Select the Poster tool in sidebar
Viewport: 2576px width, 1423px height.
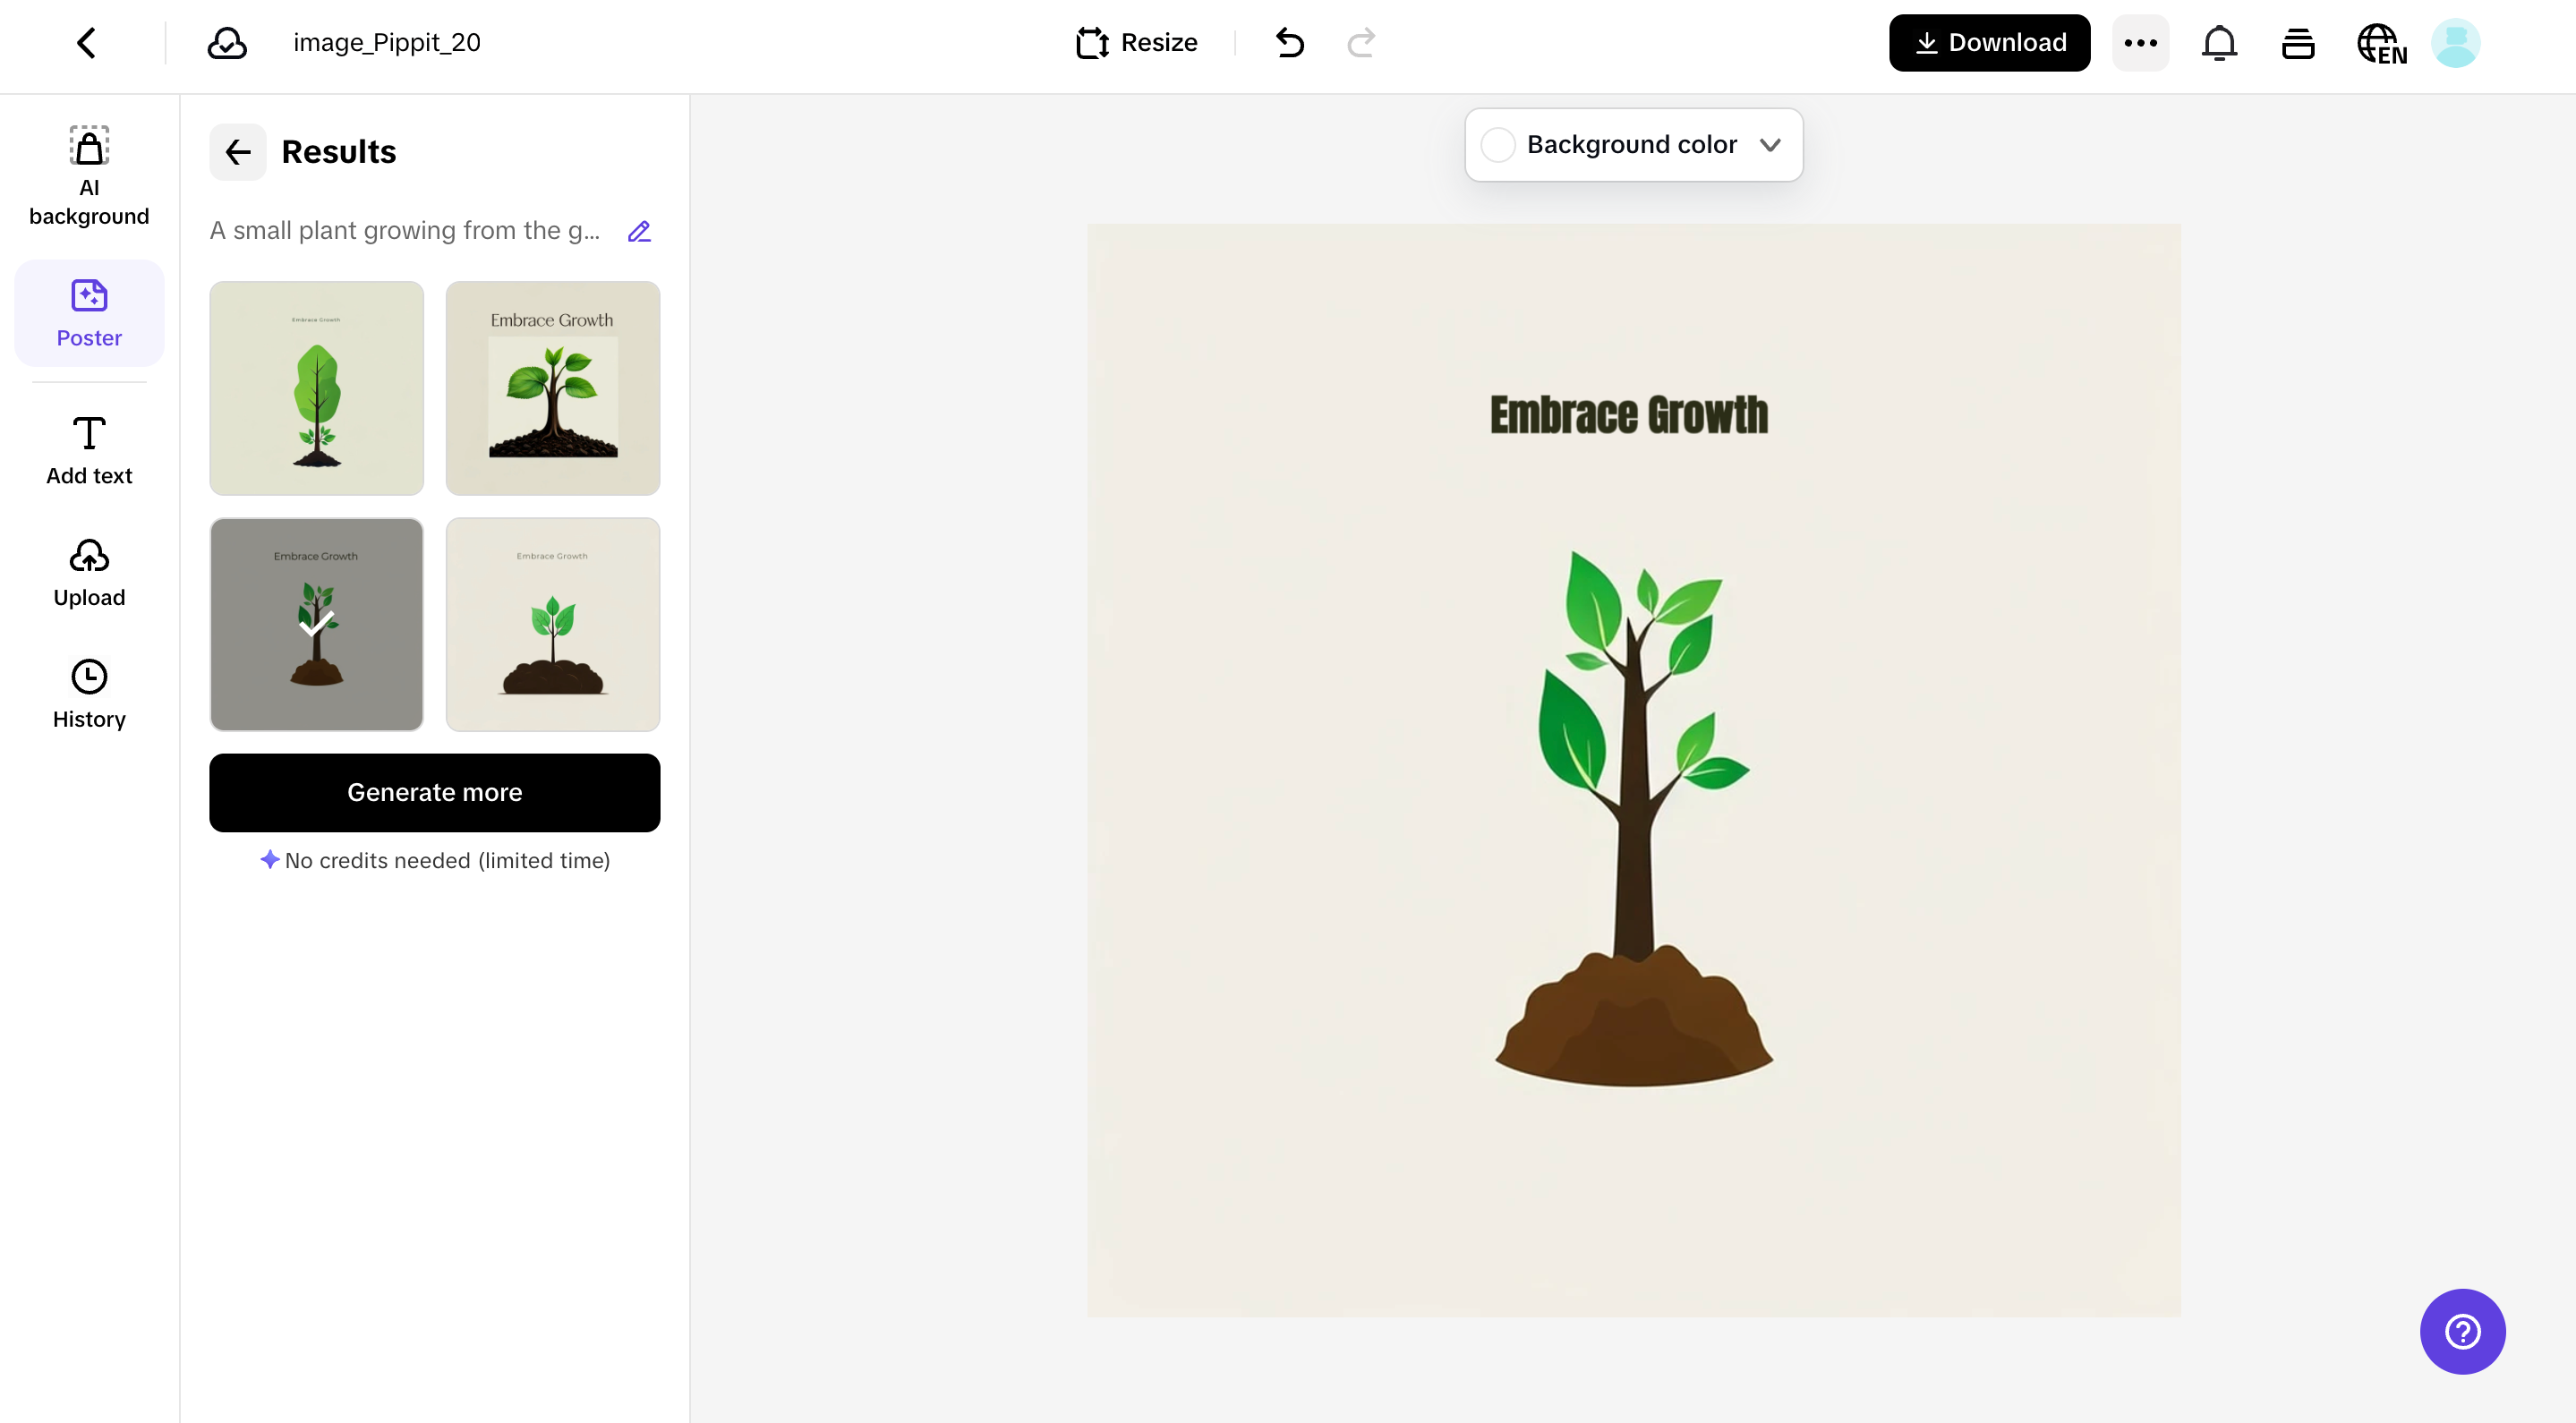click(x=88, y=312)
